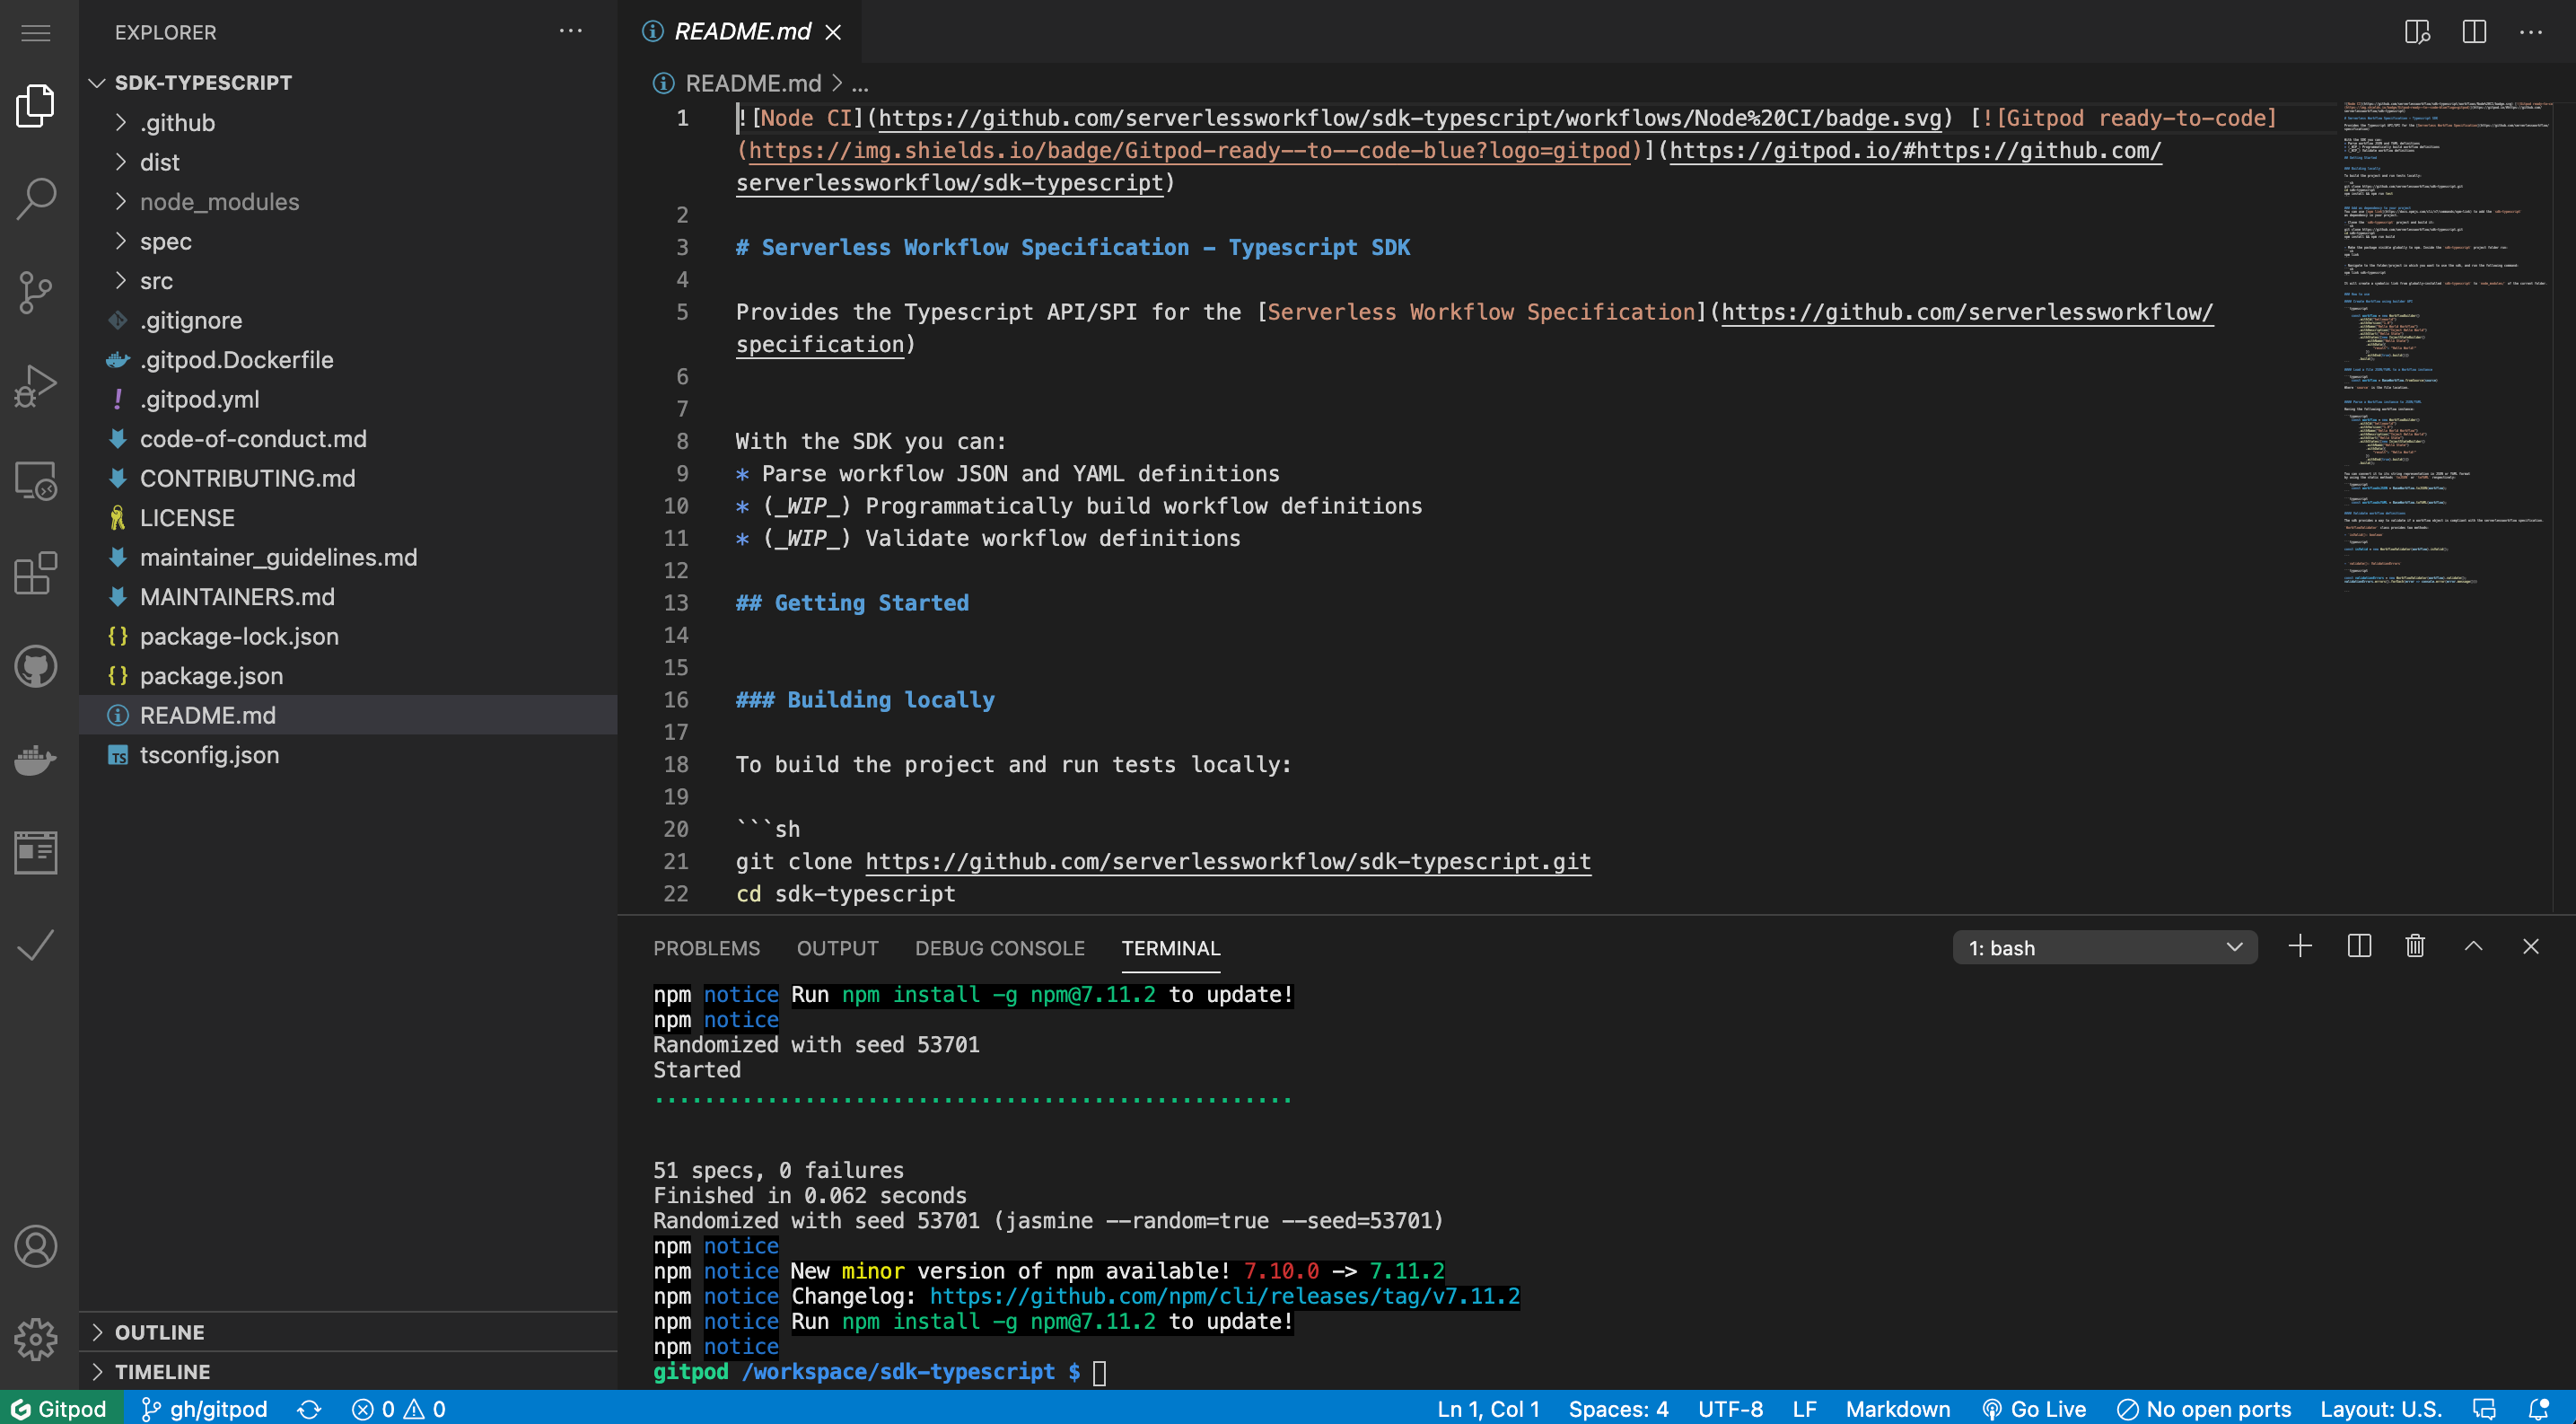
Task: Click Ln 1, Col 1 indicator
Action: tap(1488, 1409)
